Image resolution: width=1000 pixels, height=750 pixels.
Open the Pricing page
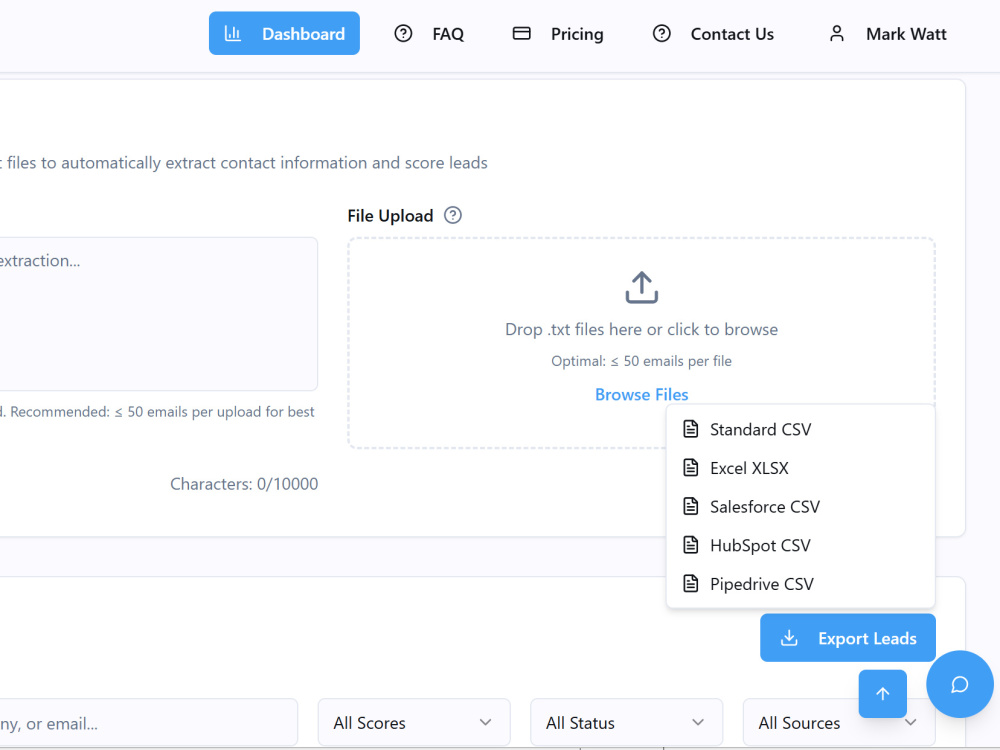558,33
